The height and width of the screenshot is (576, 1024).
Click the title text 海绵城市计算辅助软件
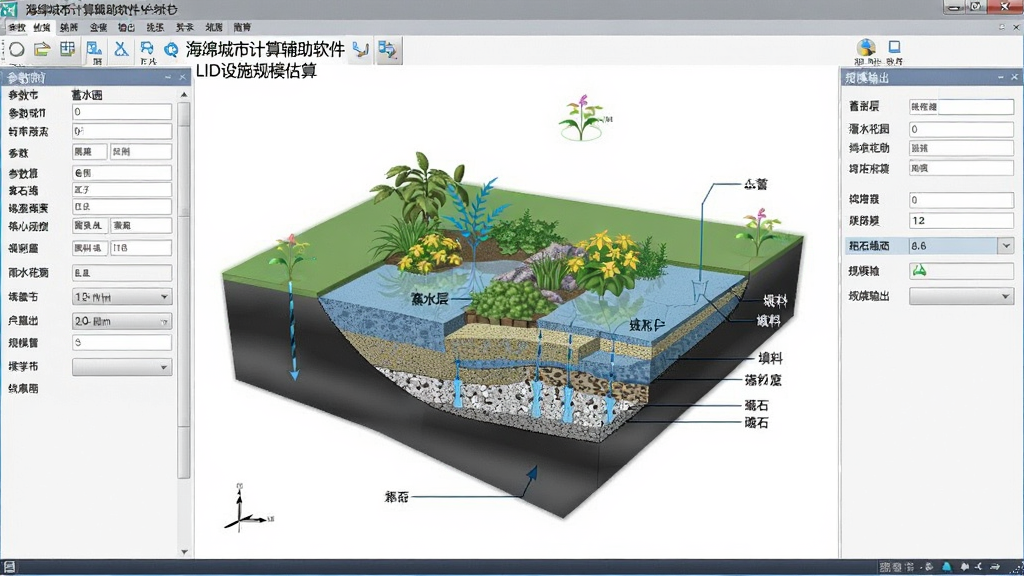pyautogui.click(x=265, y=50)
